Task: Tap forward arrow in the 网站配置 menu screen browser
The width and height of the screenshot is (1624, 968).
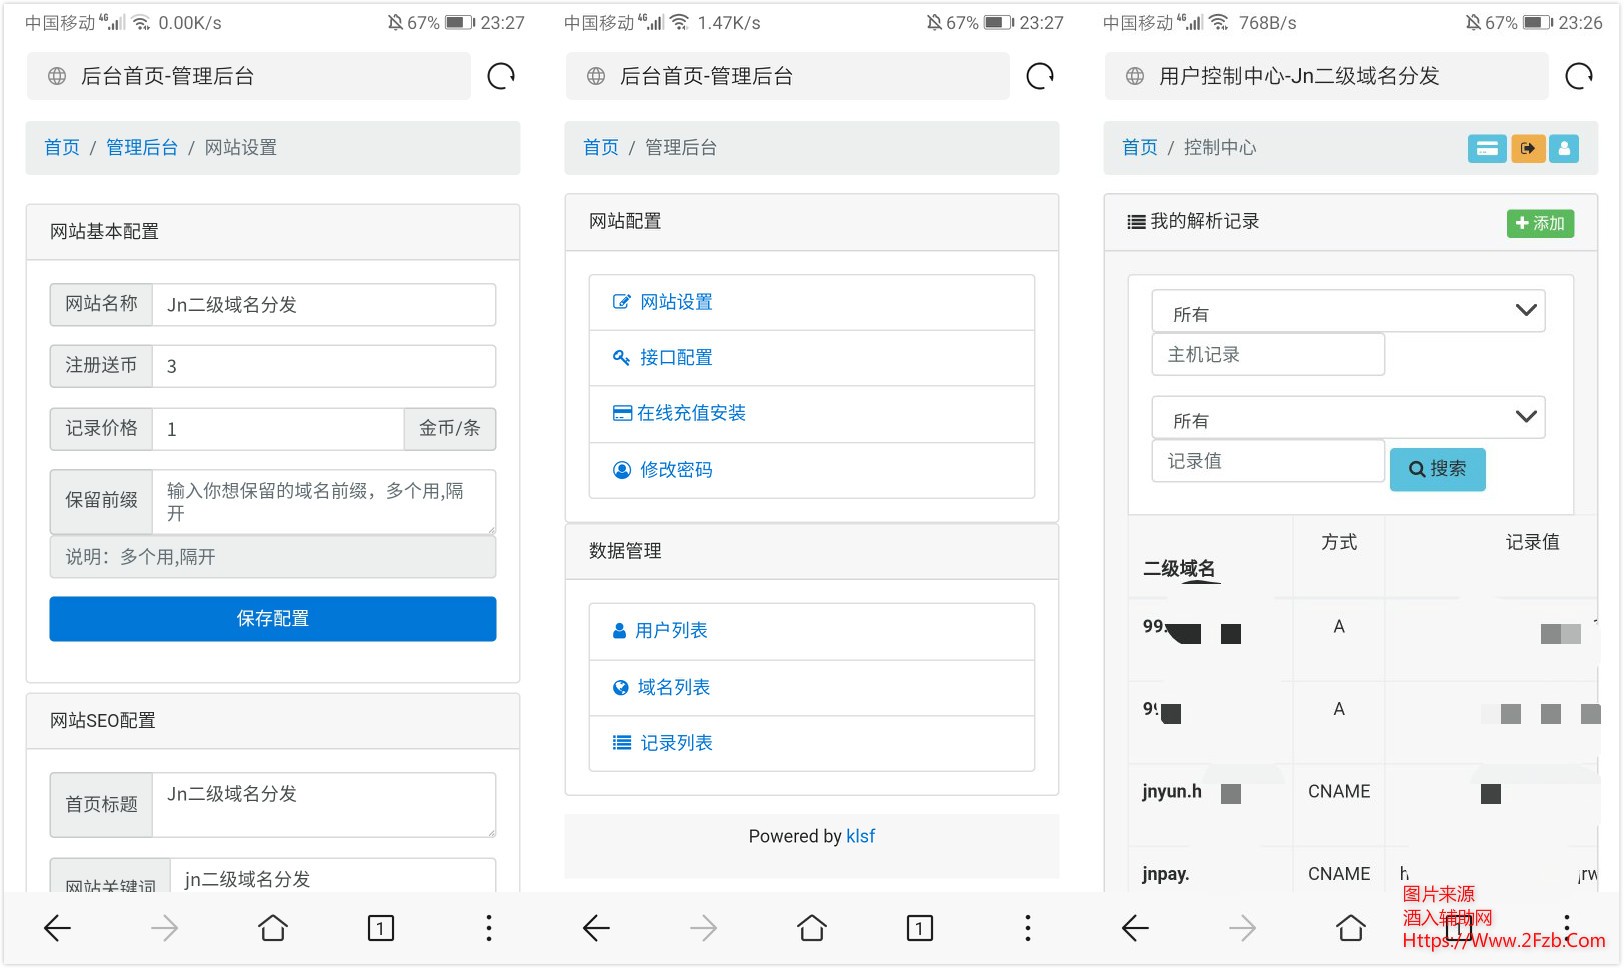Action: pos(704,928)
